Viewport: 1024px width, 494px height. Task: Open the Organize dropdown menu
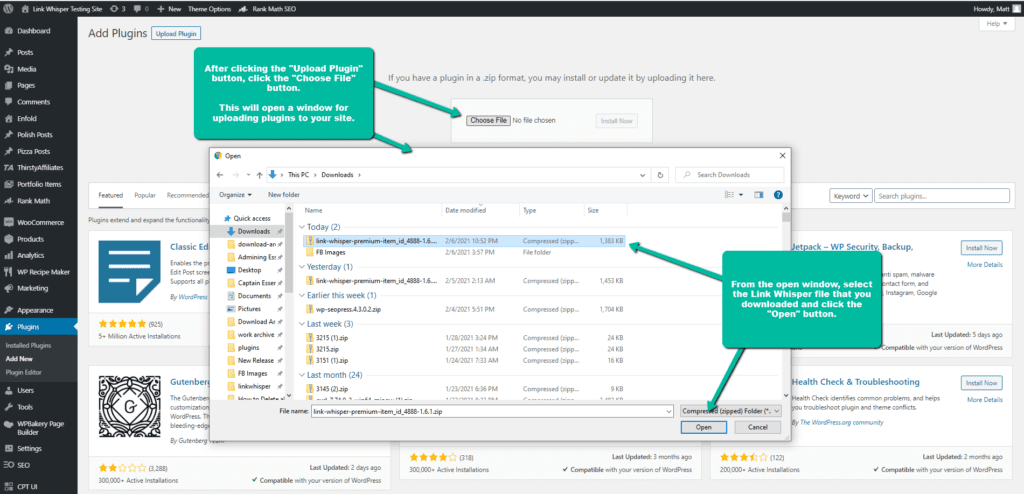pyautogui.click(x=236, y=194)
